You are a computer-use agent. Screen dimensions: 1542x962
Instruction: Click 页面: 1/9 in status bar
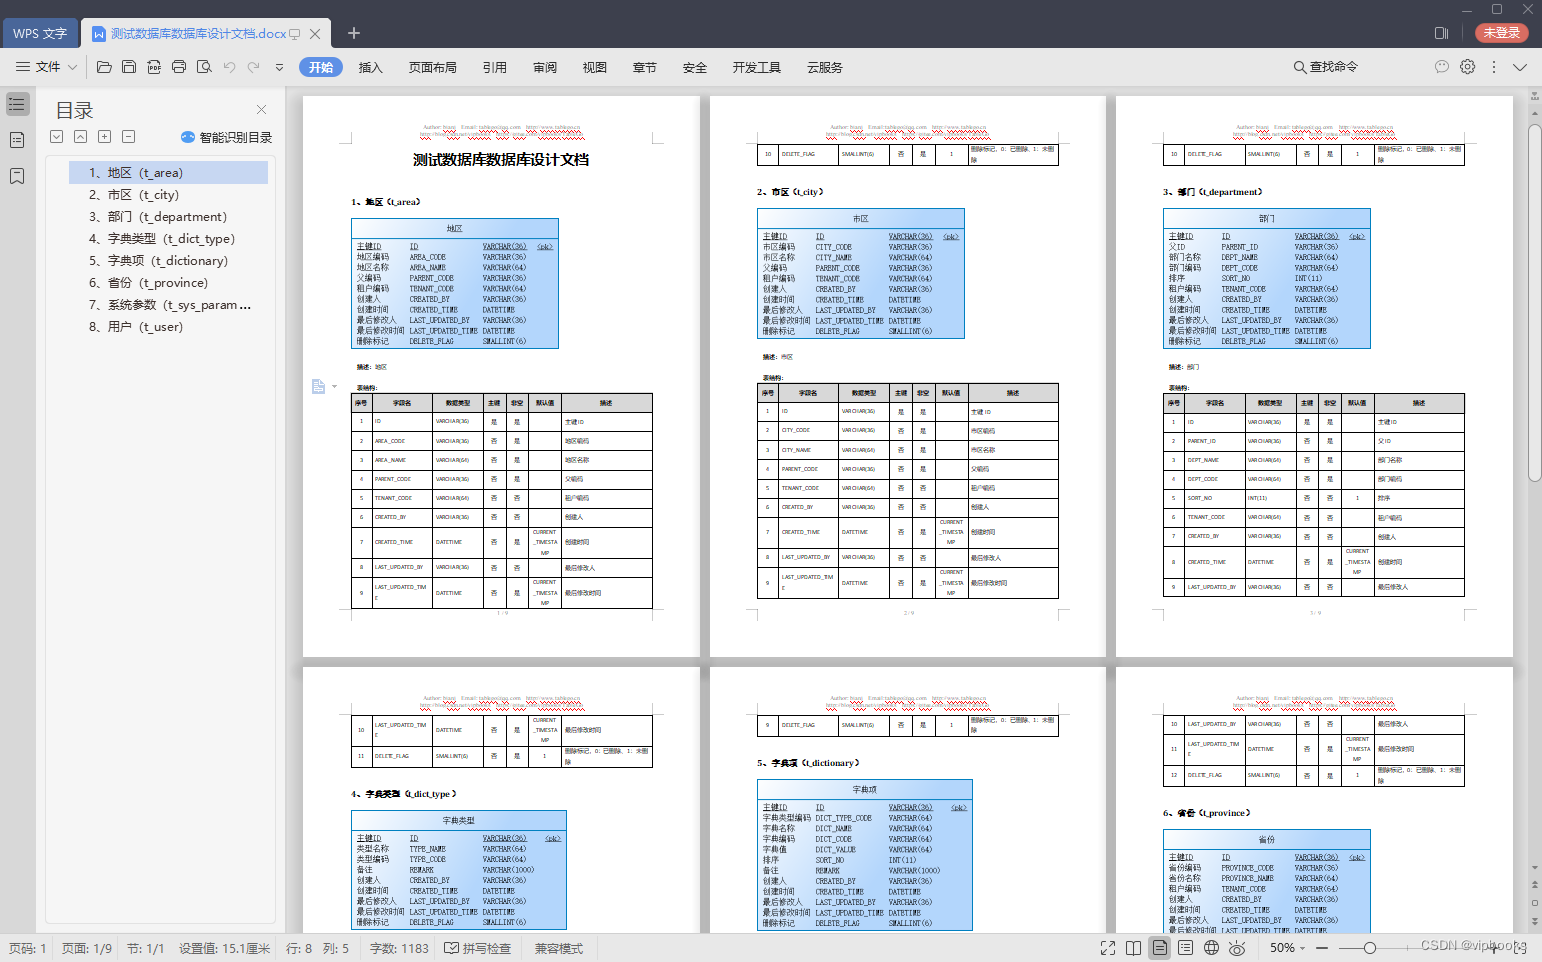tap(87, 948)
